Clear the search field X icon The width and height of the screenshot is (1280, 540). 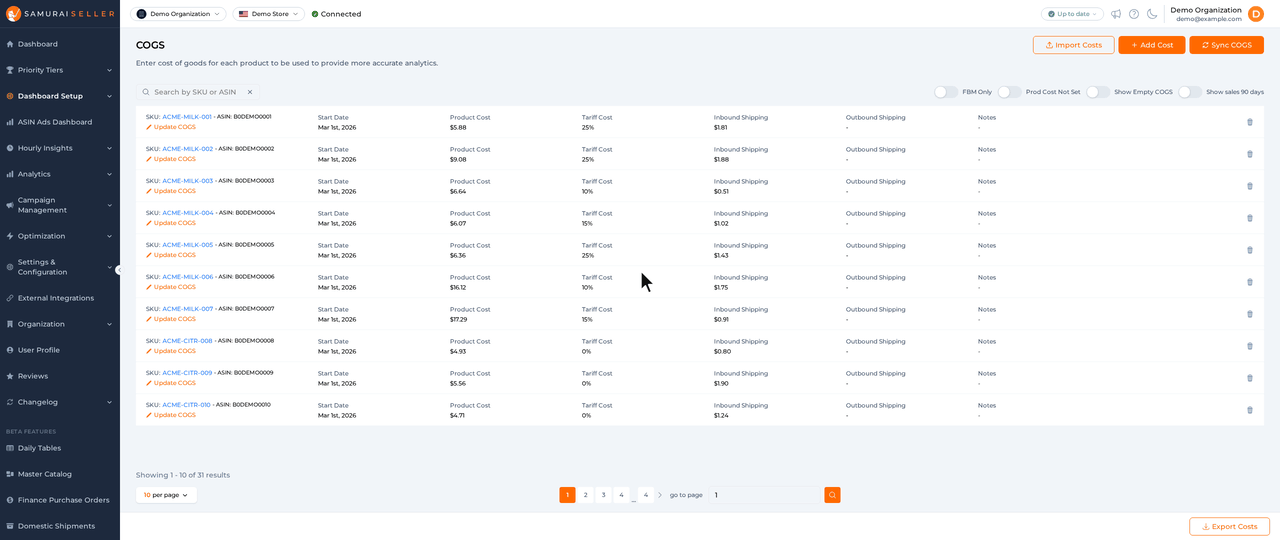pyautogui.click(x=250, y=92)
